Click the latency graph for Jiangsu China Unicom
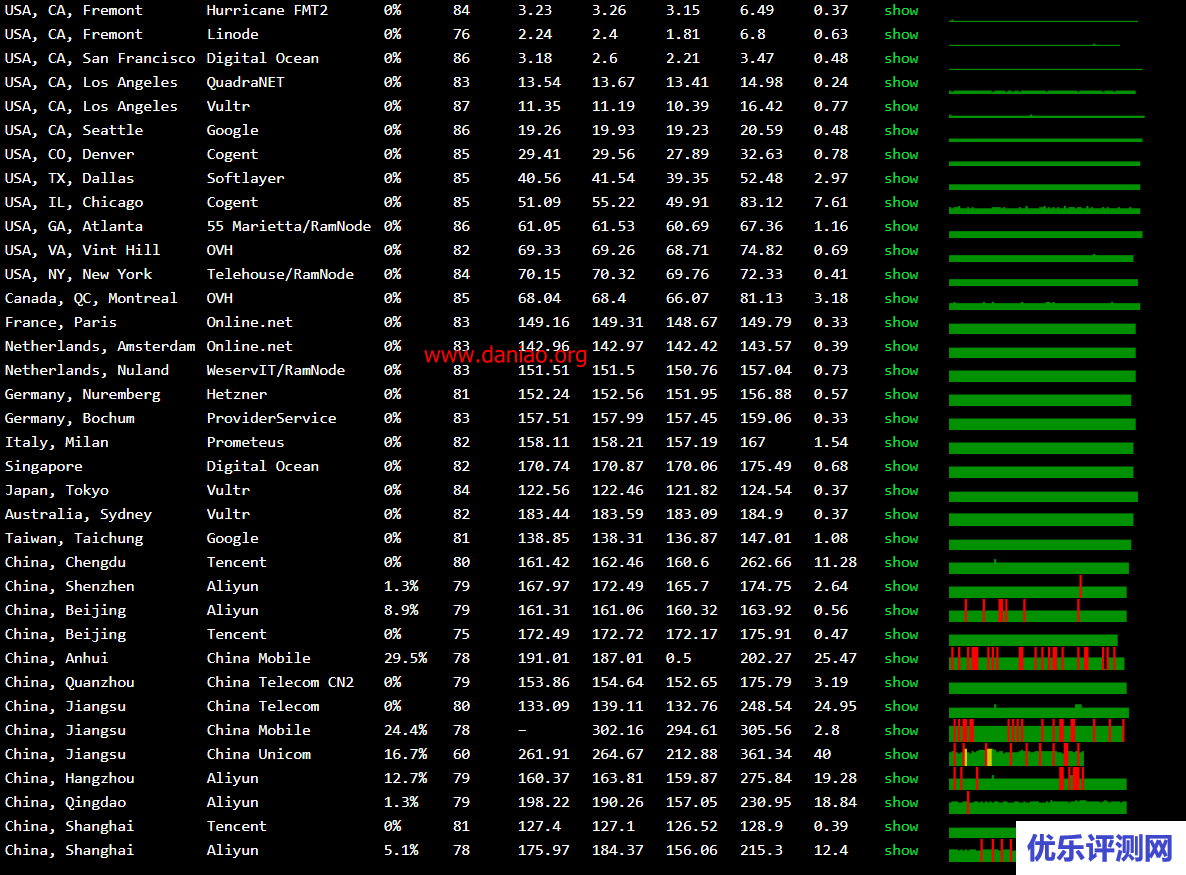The width and height of the screenshot is (1186, 875). coord(1017,755)
